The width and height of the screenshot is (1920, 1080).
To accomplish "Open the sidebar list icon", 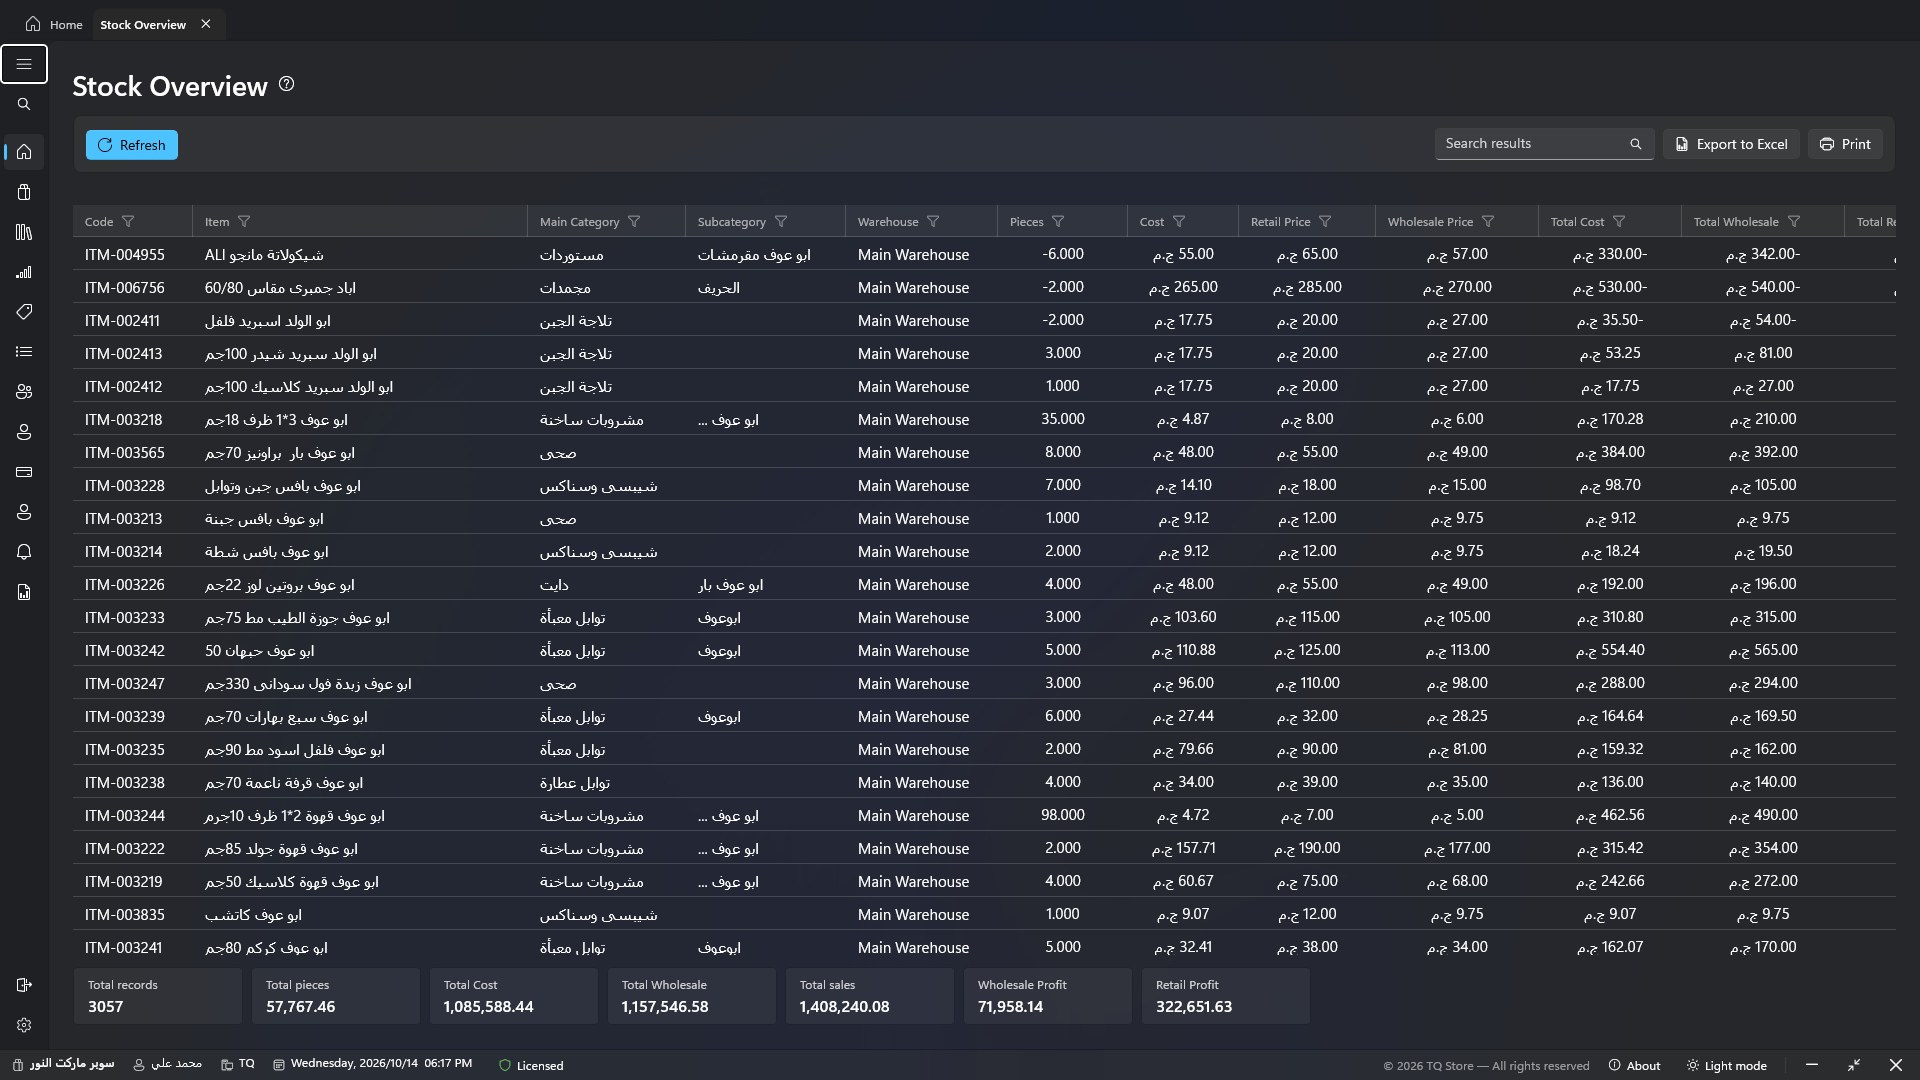I will click(x=24, y=352).
